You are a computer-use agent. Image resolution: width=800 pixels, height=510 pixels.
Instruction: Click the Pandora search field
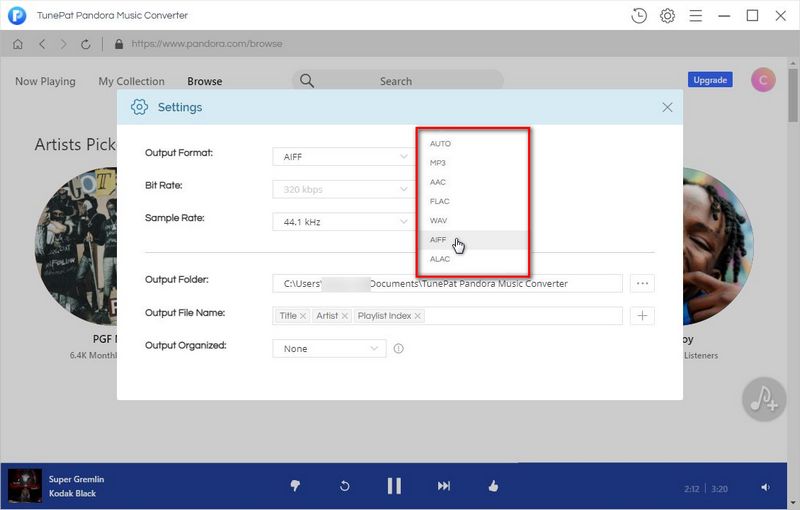[x=397, y=81]
